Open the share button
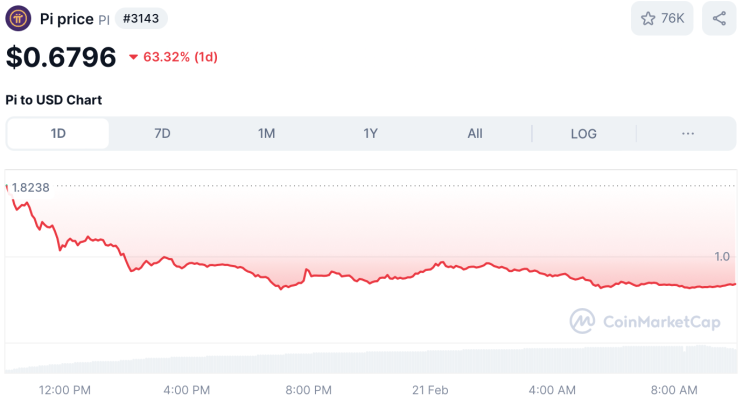 [719, 18]
